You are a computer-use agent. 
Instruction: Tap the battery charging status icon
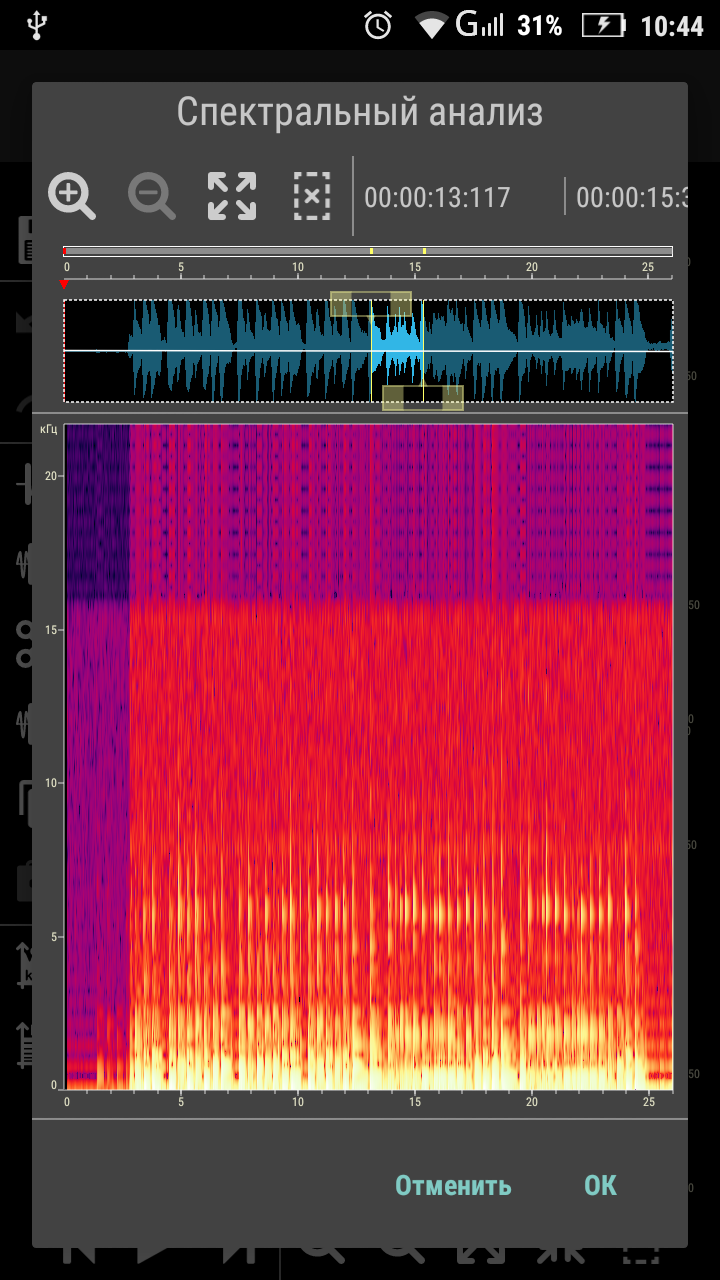[602, 25]
